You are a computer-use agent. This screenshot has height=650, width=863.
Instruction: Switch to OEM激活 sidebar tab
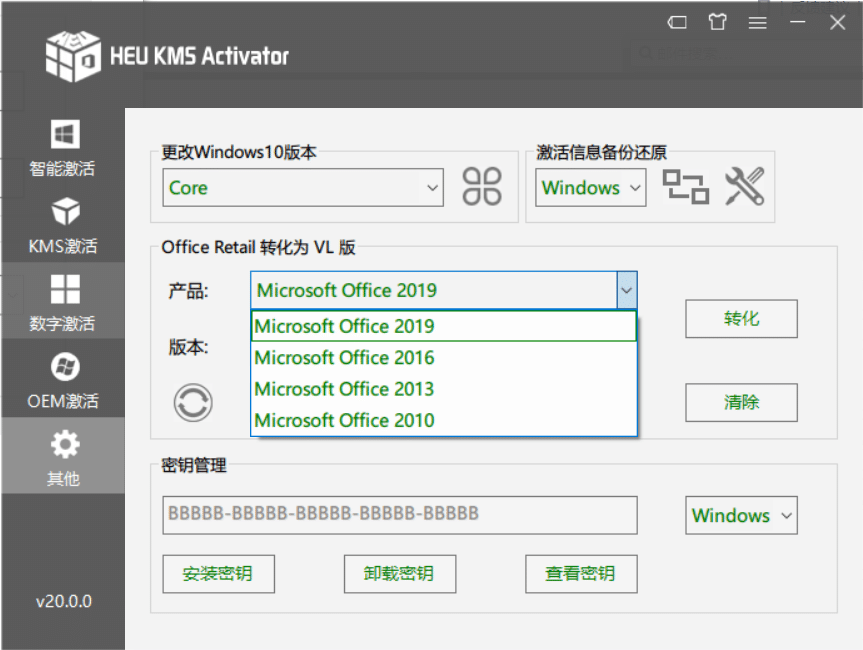(63, 379)
